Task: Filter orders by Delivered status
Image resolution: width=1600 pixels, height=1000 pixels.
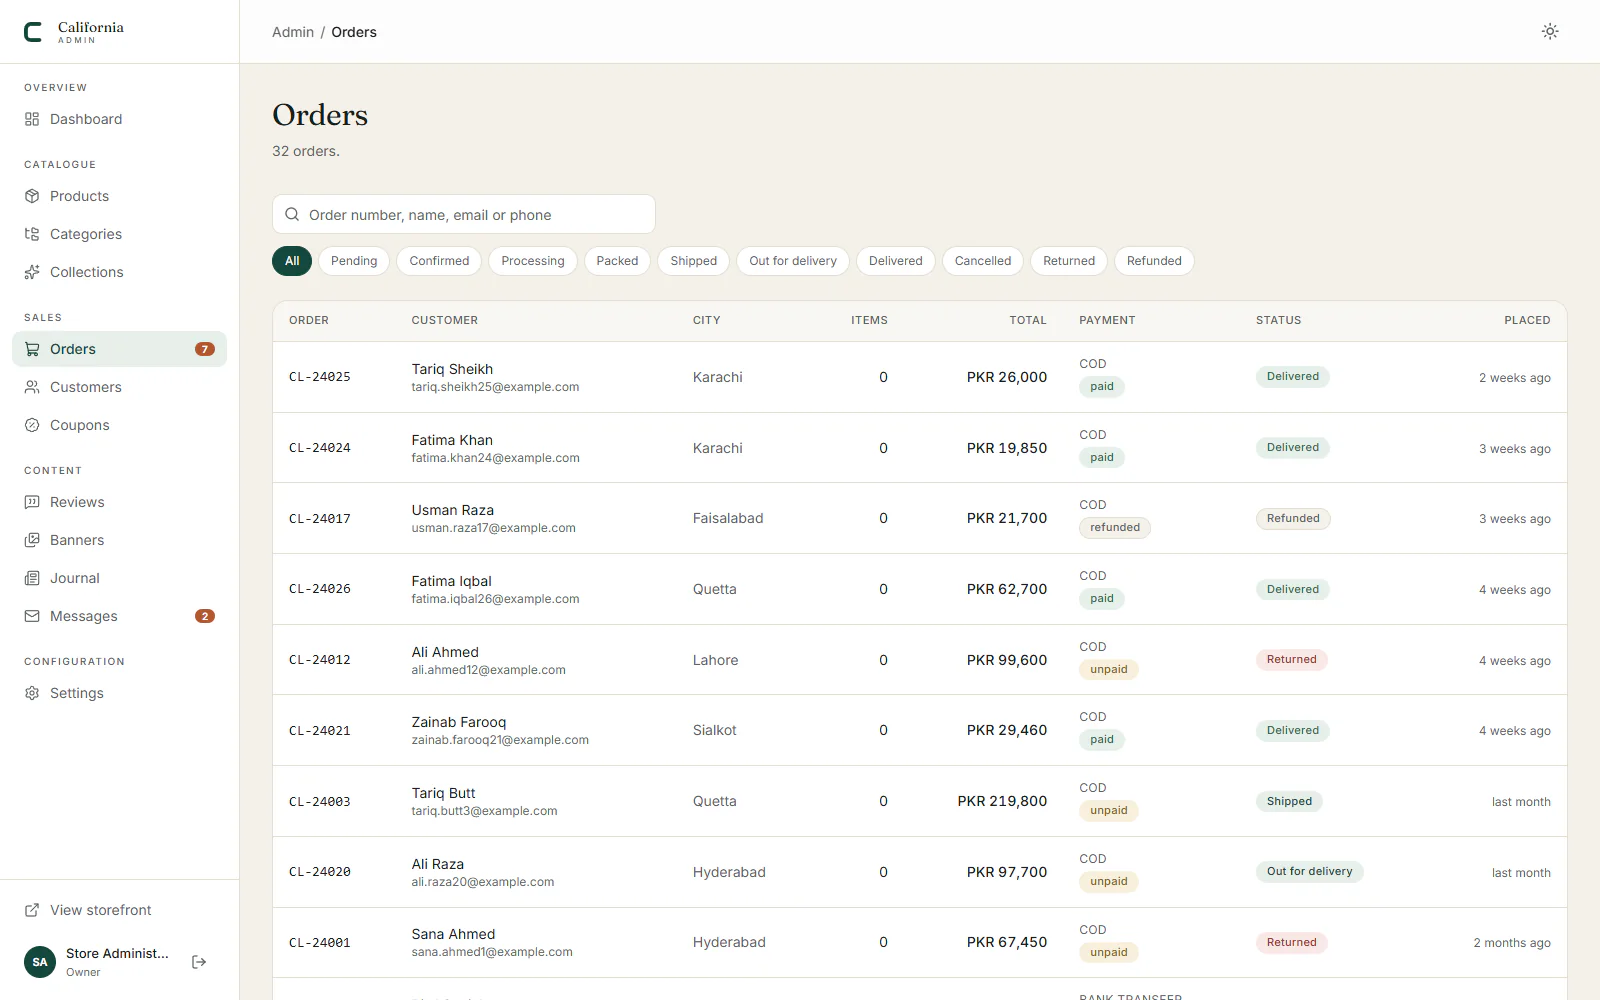Action: pyautogui.click(x=896, y=261)
